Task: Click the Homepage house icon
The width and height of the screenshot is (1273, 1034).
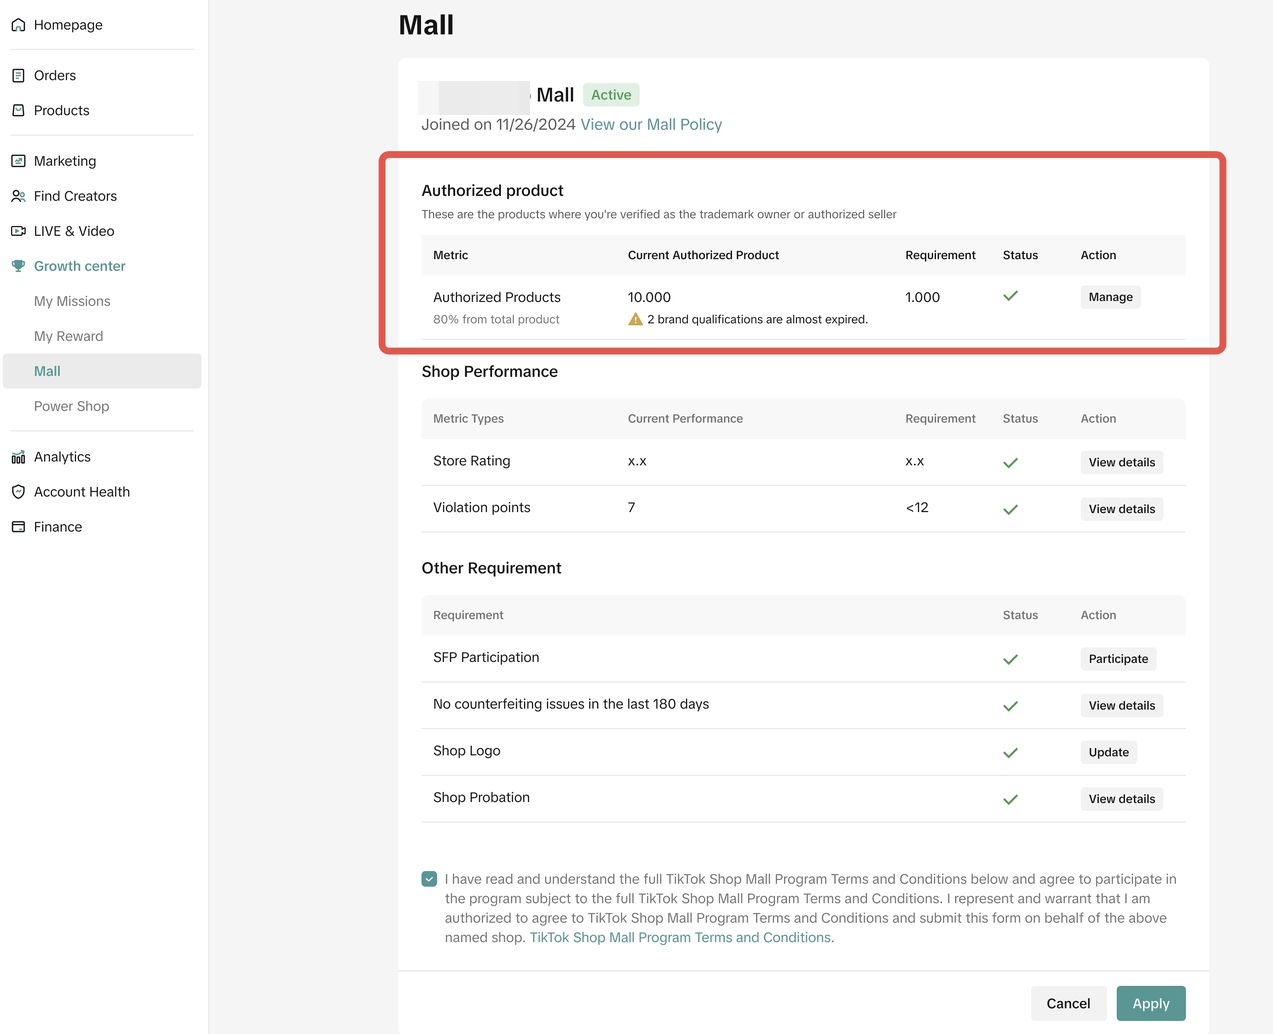Action: 18,25
